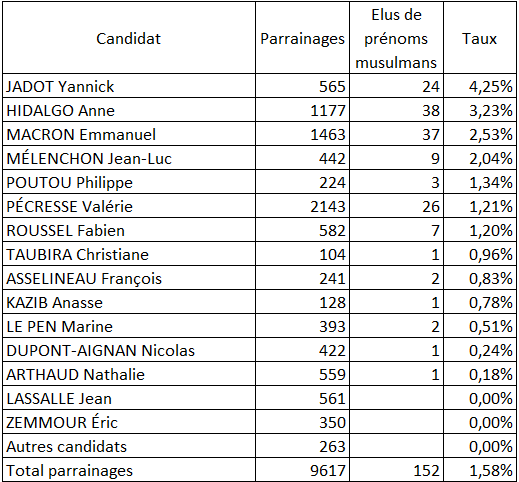Select TAUBIRA Christiane's 0,96% cell
Image resolution: width=519 pixels, height=482 pixels.
(480, 254)
